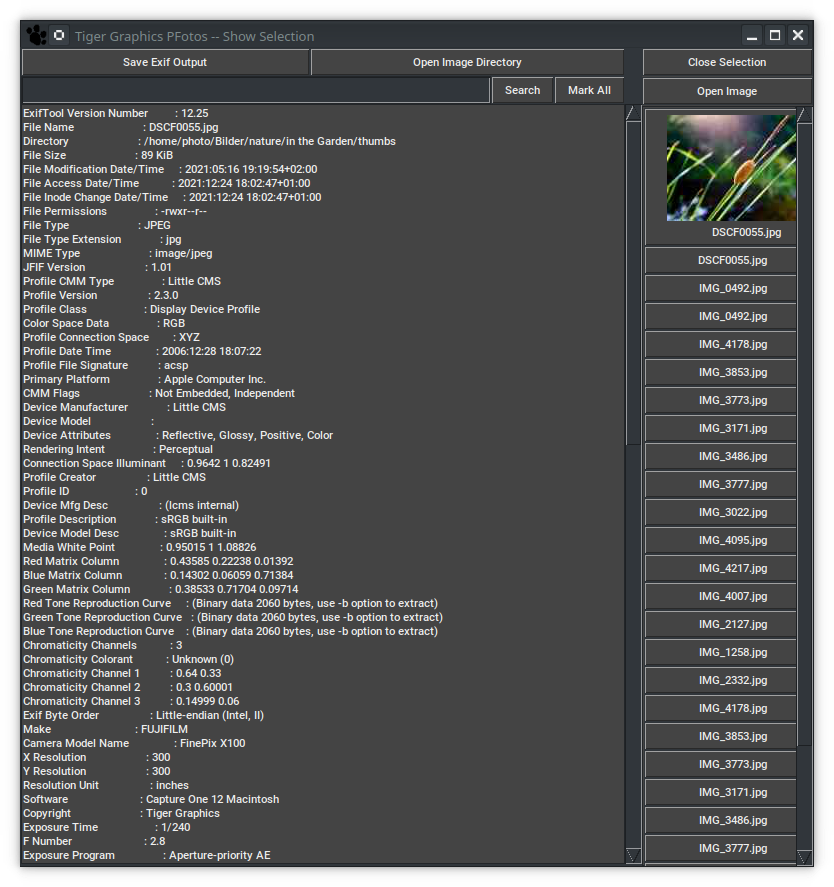Click the Search button

click(522, 90)
